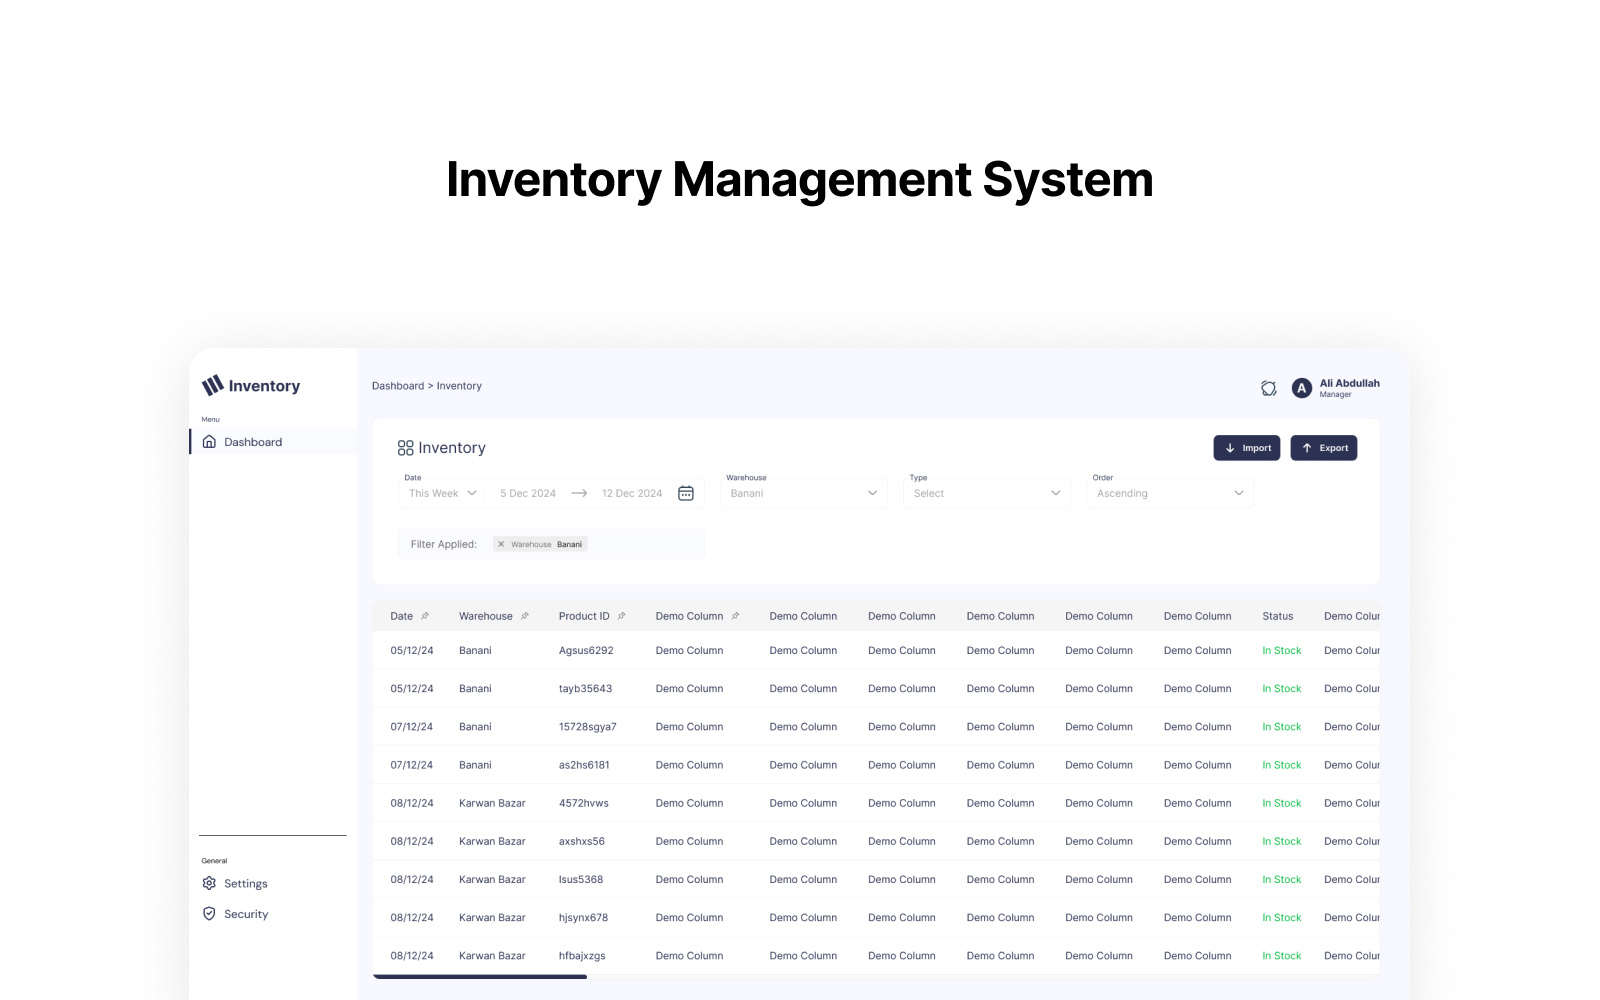Click the Security shield icon

(x=209, y=913)
